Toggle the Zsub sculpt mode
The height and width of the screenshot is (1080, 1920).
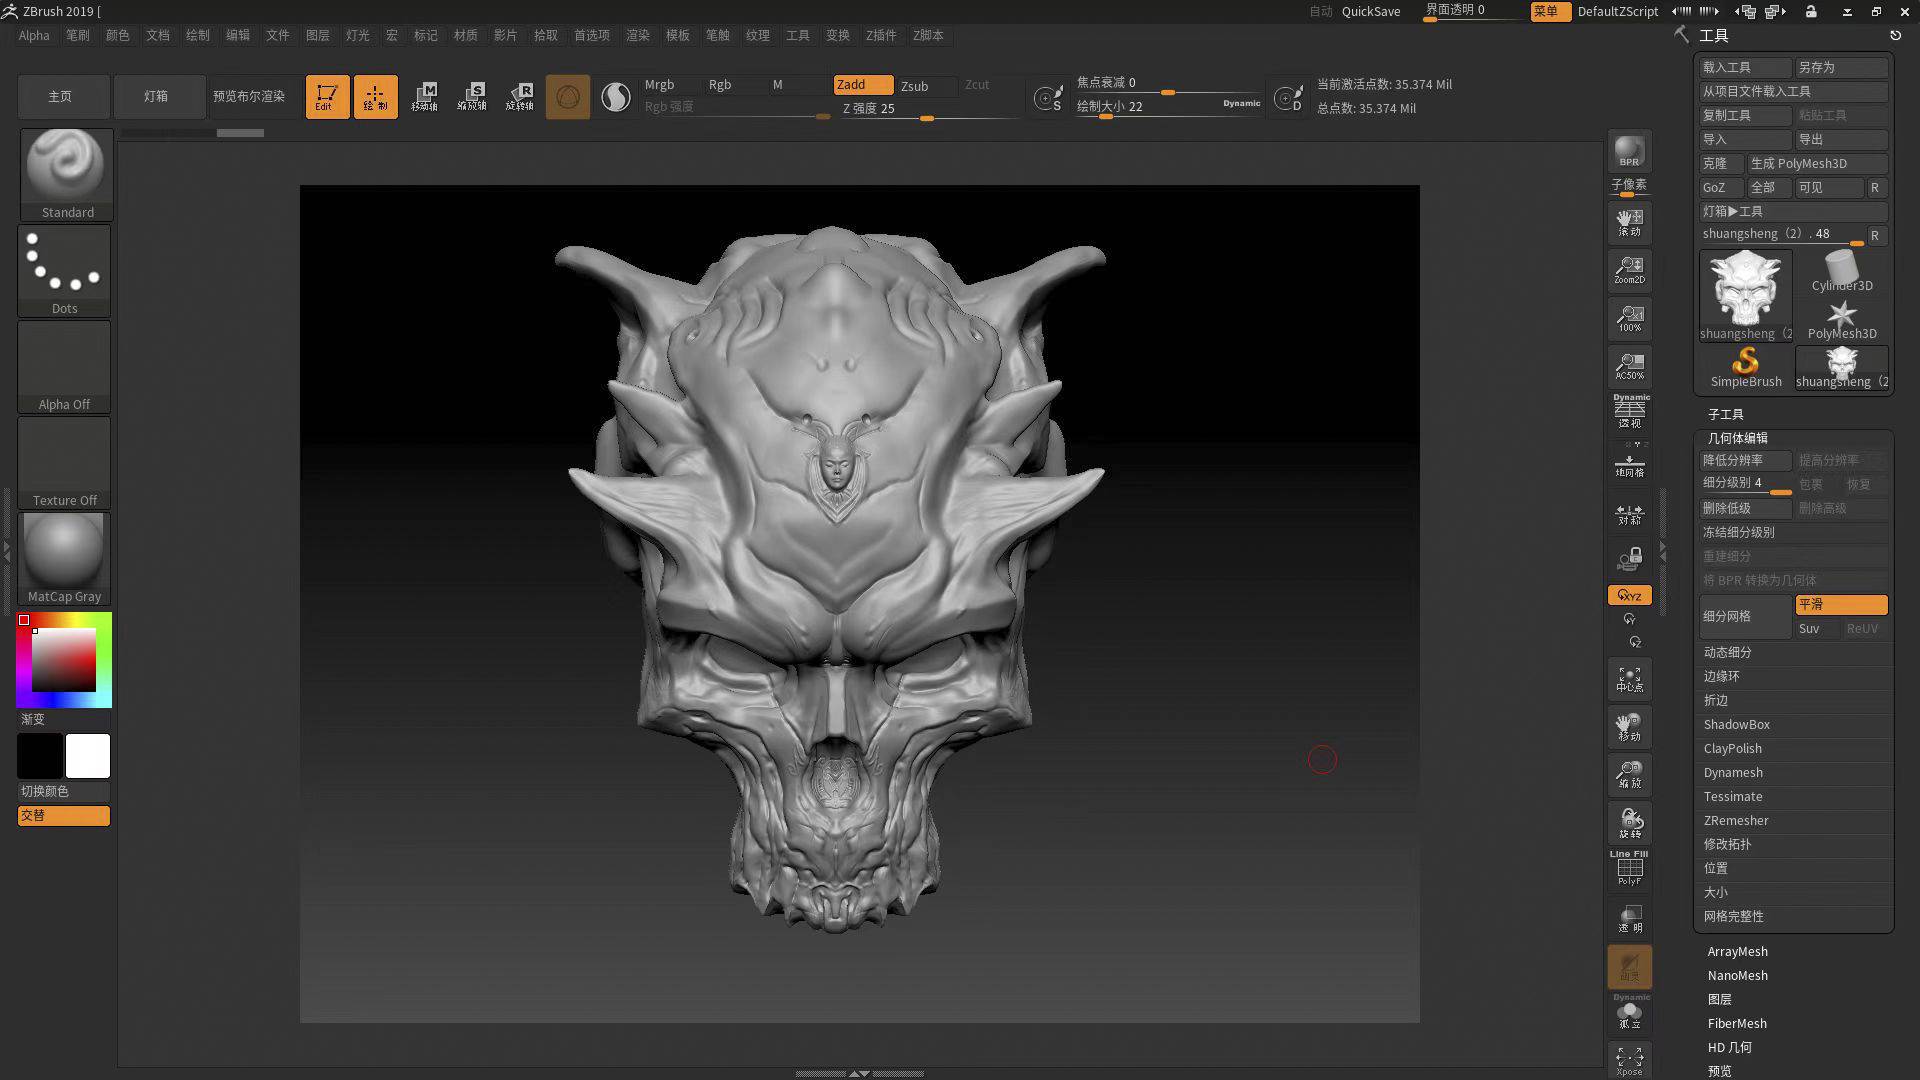coord(914,86)
